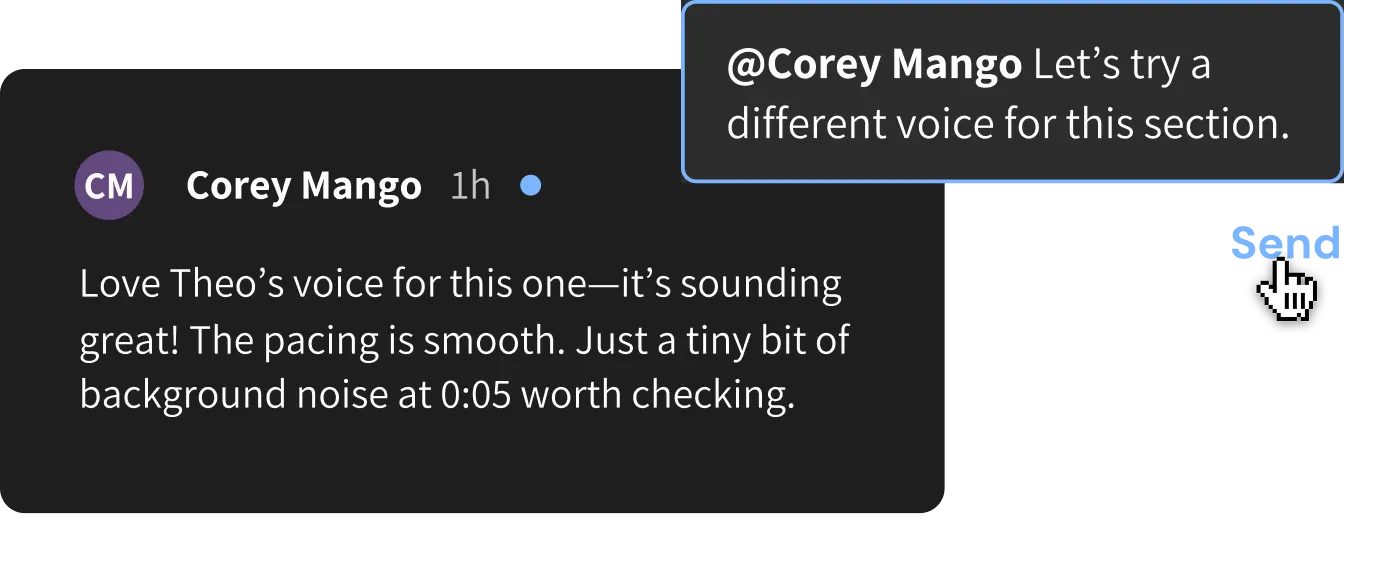Click the blue unread dot indicator
The image size is (1395, 564).
tap(531, 185)
